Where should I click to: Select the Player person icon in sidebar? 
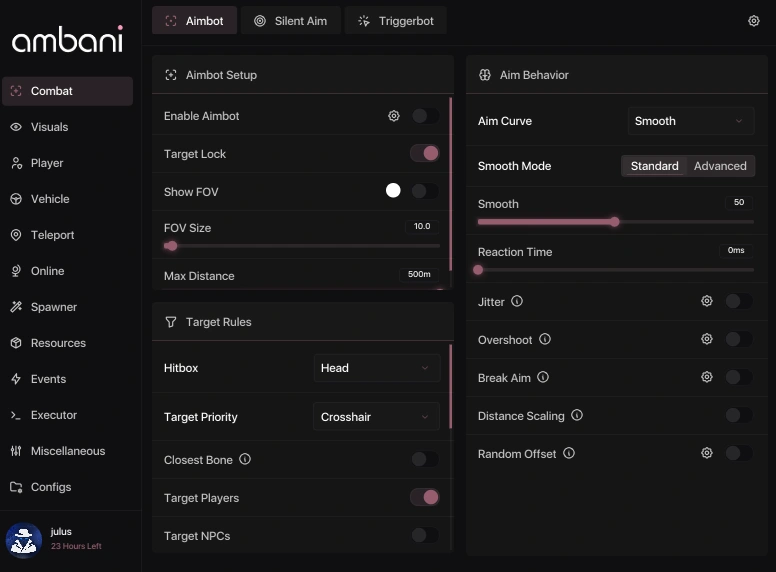[16, 163]
